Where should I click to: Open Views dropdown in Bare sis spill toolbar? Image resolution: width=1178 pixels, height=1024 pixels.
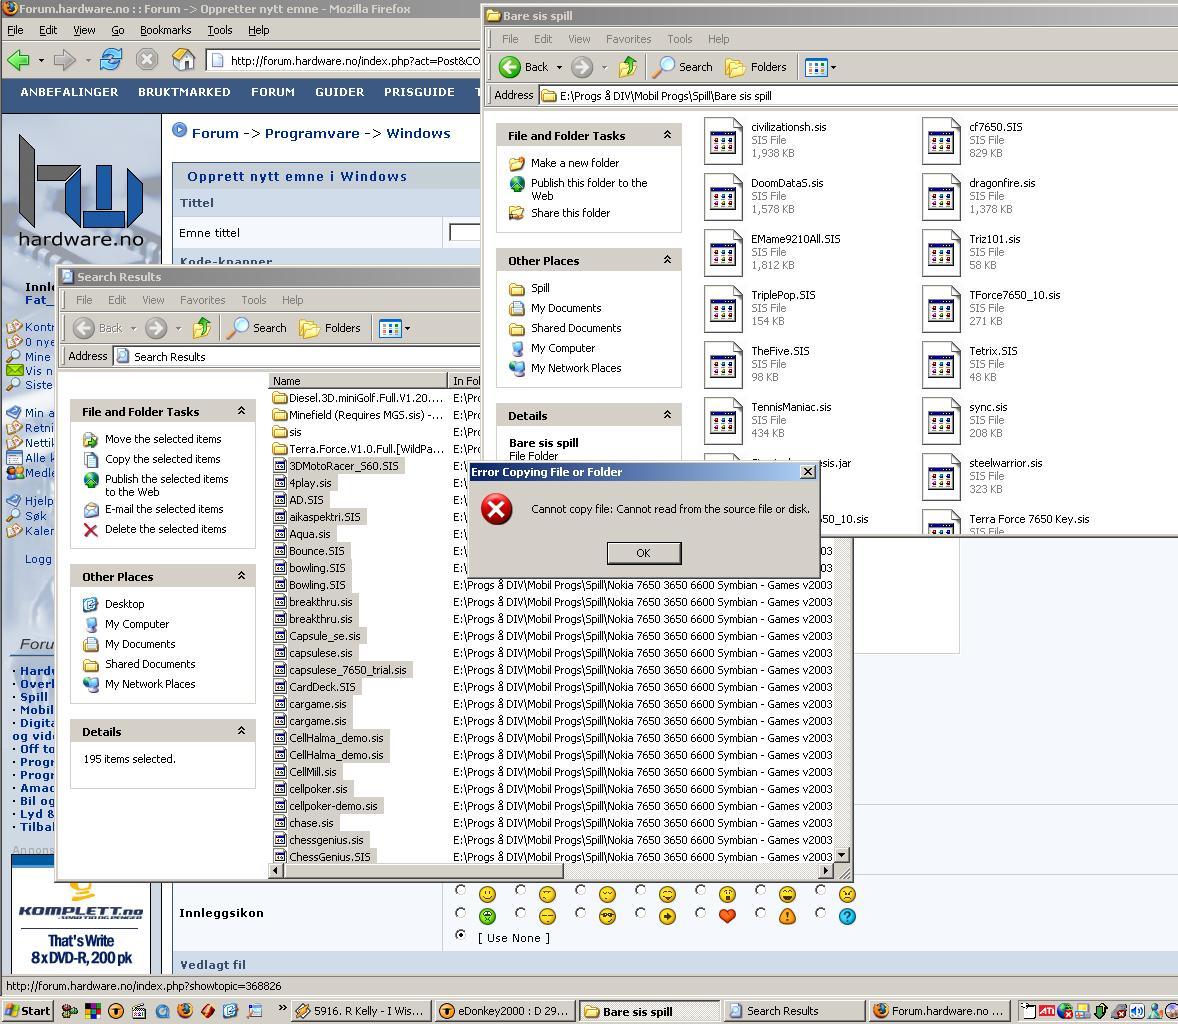click(820, 67)
